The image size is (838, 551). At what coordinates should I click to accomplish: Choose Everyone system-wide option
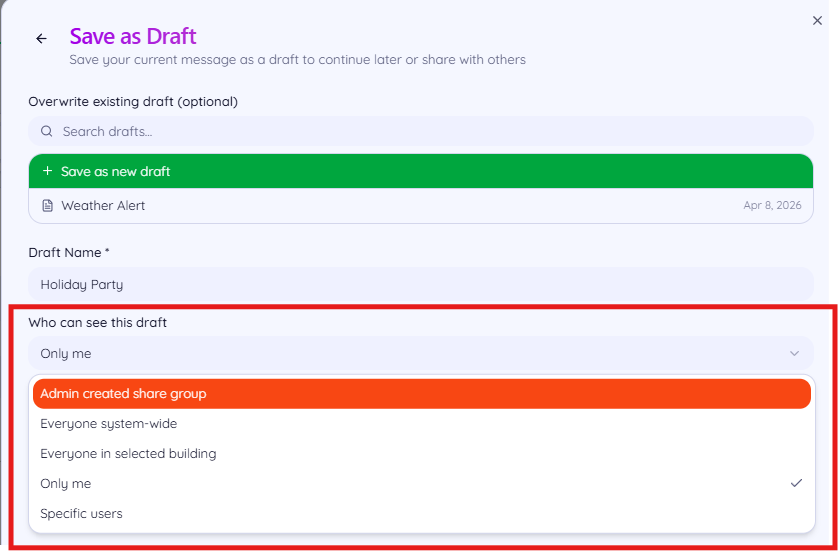[422, 424]
